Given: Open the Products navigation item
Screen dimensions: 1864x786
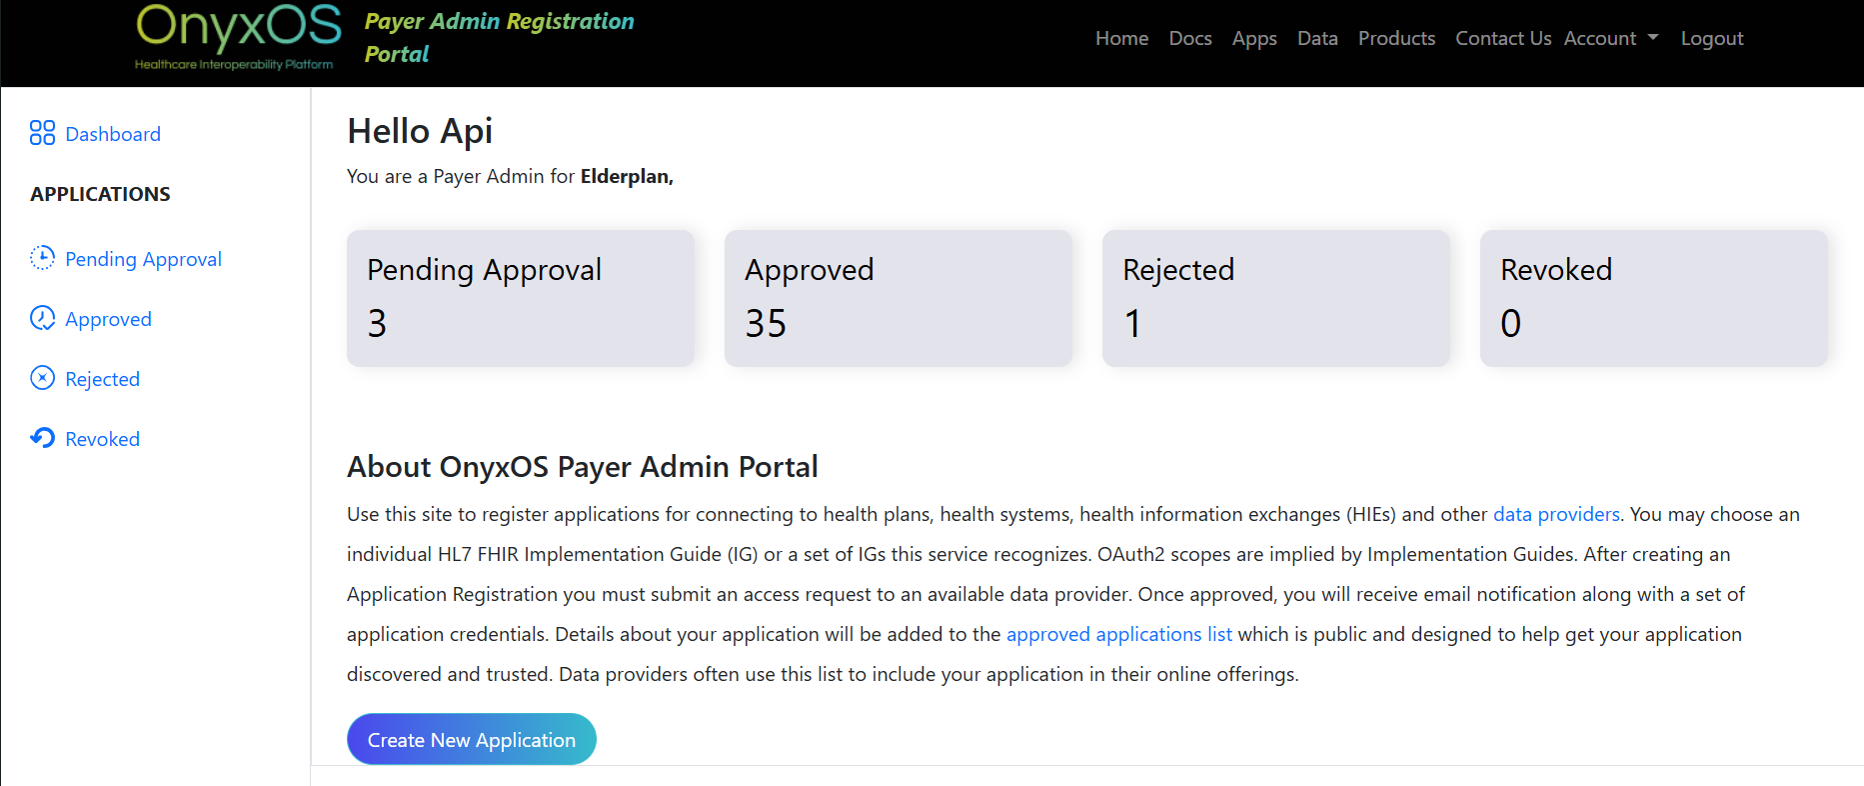Looking at the screenshot, I should tap(1396, 38).
